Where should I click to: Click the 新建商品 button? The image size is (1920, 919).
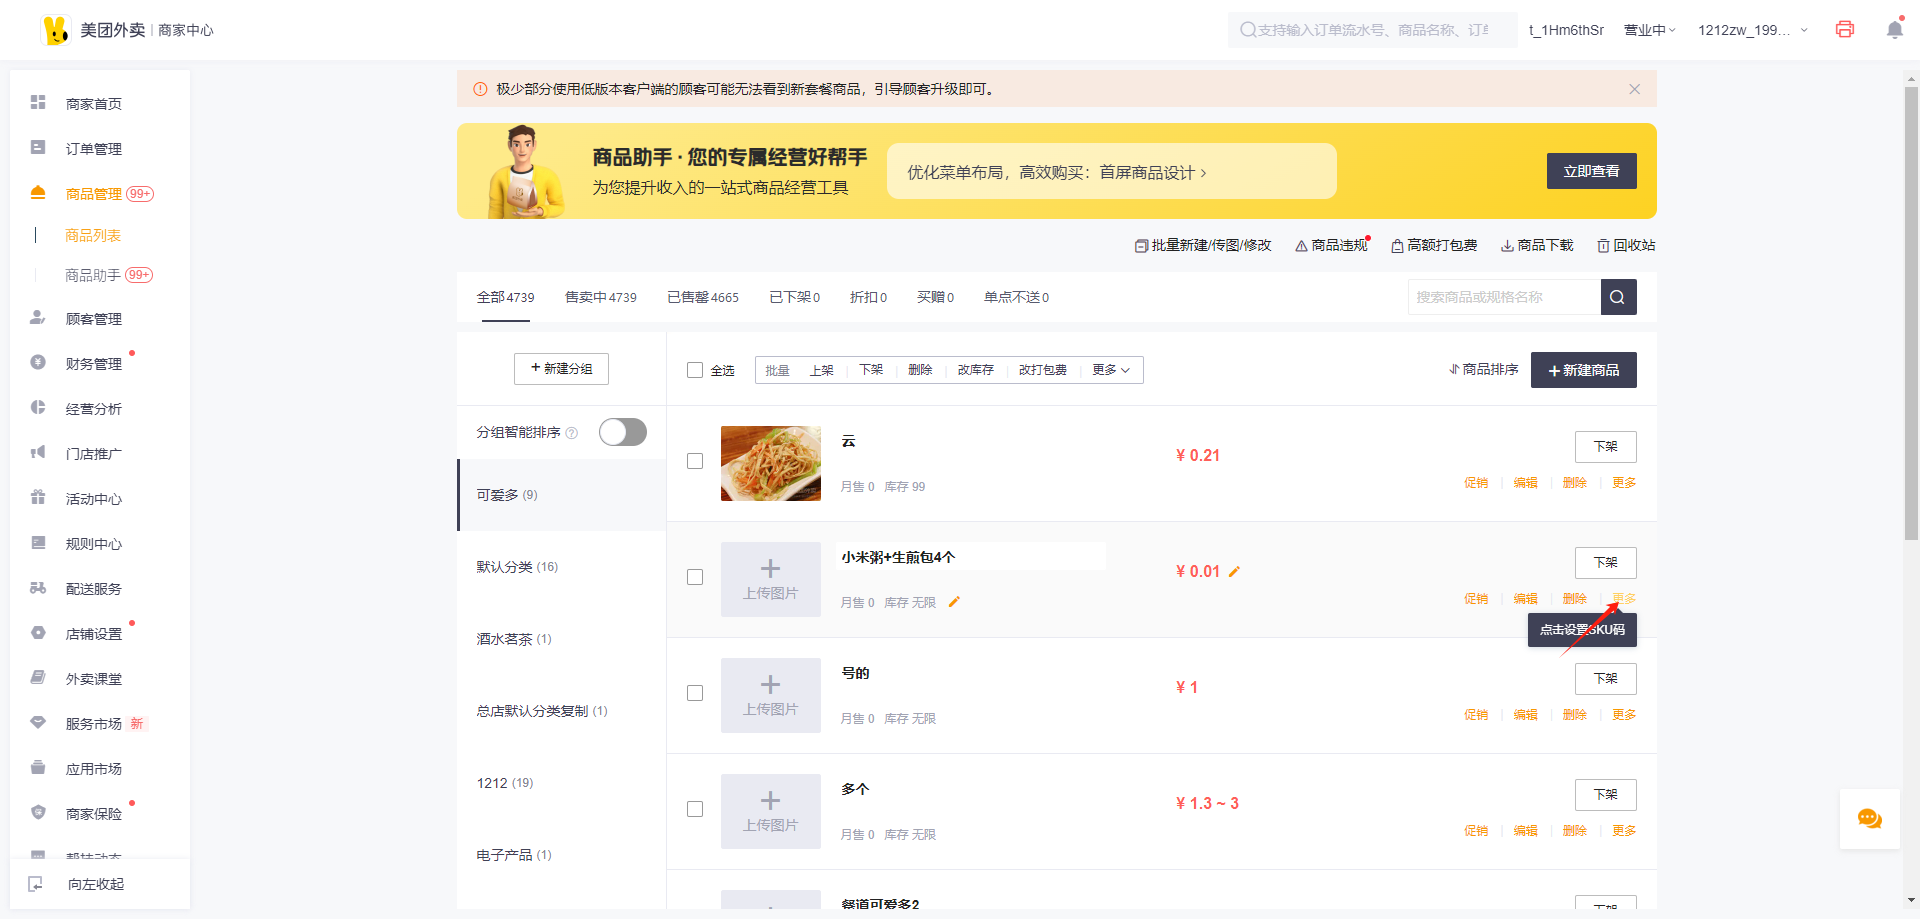coord(1583,370)
